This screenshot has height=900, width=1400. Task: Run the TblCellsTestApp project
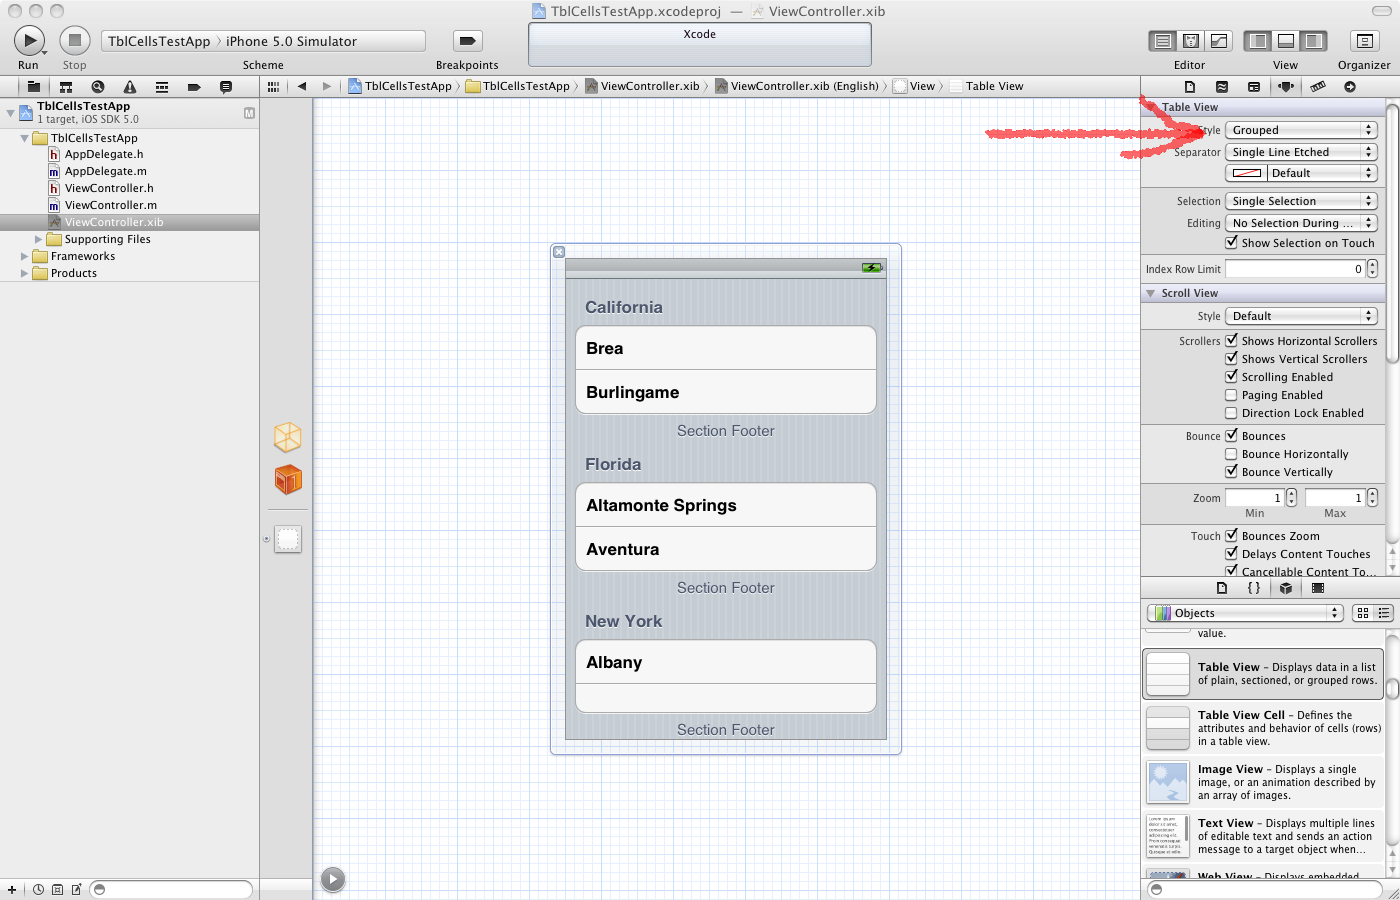(x=28, y=41)
